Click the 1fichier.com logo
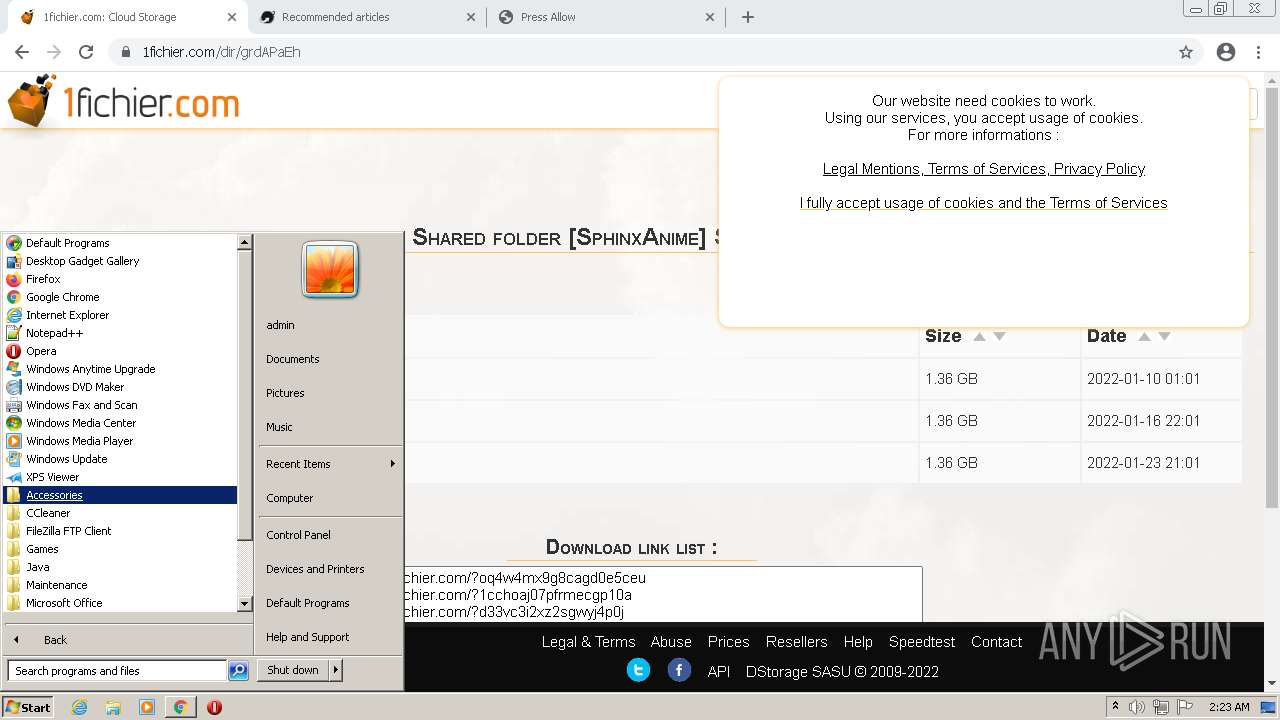Viewport: 1280px width, 720px height. (x=124, y=101)
